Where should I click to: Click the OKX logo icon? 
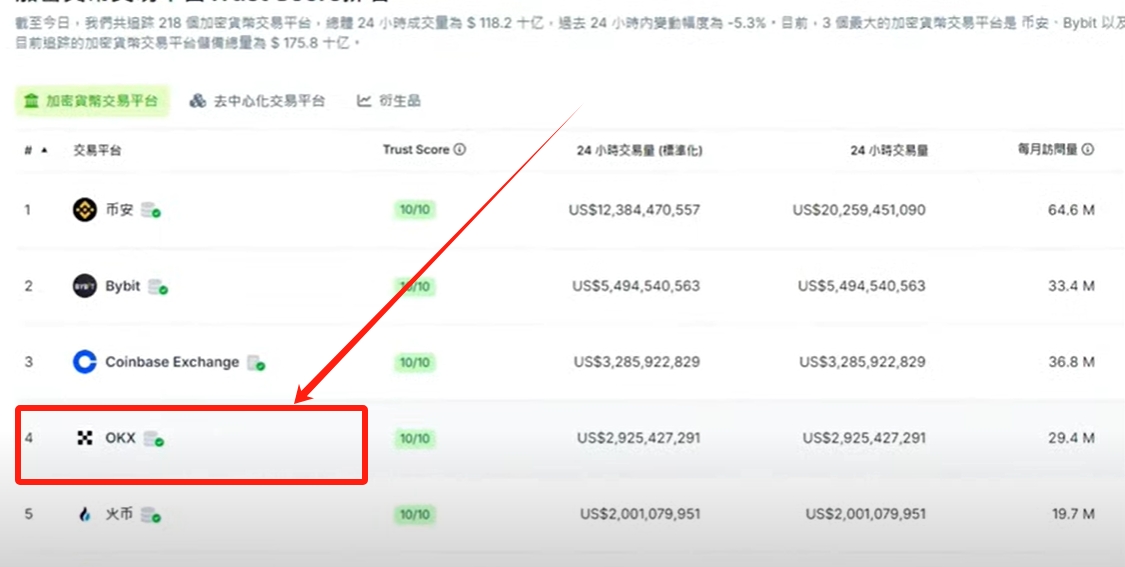(85, 438)
